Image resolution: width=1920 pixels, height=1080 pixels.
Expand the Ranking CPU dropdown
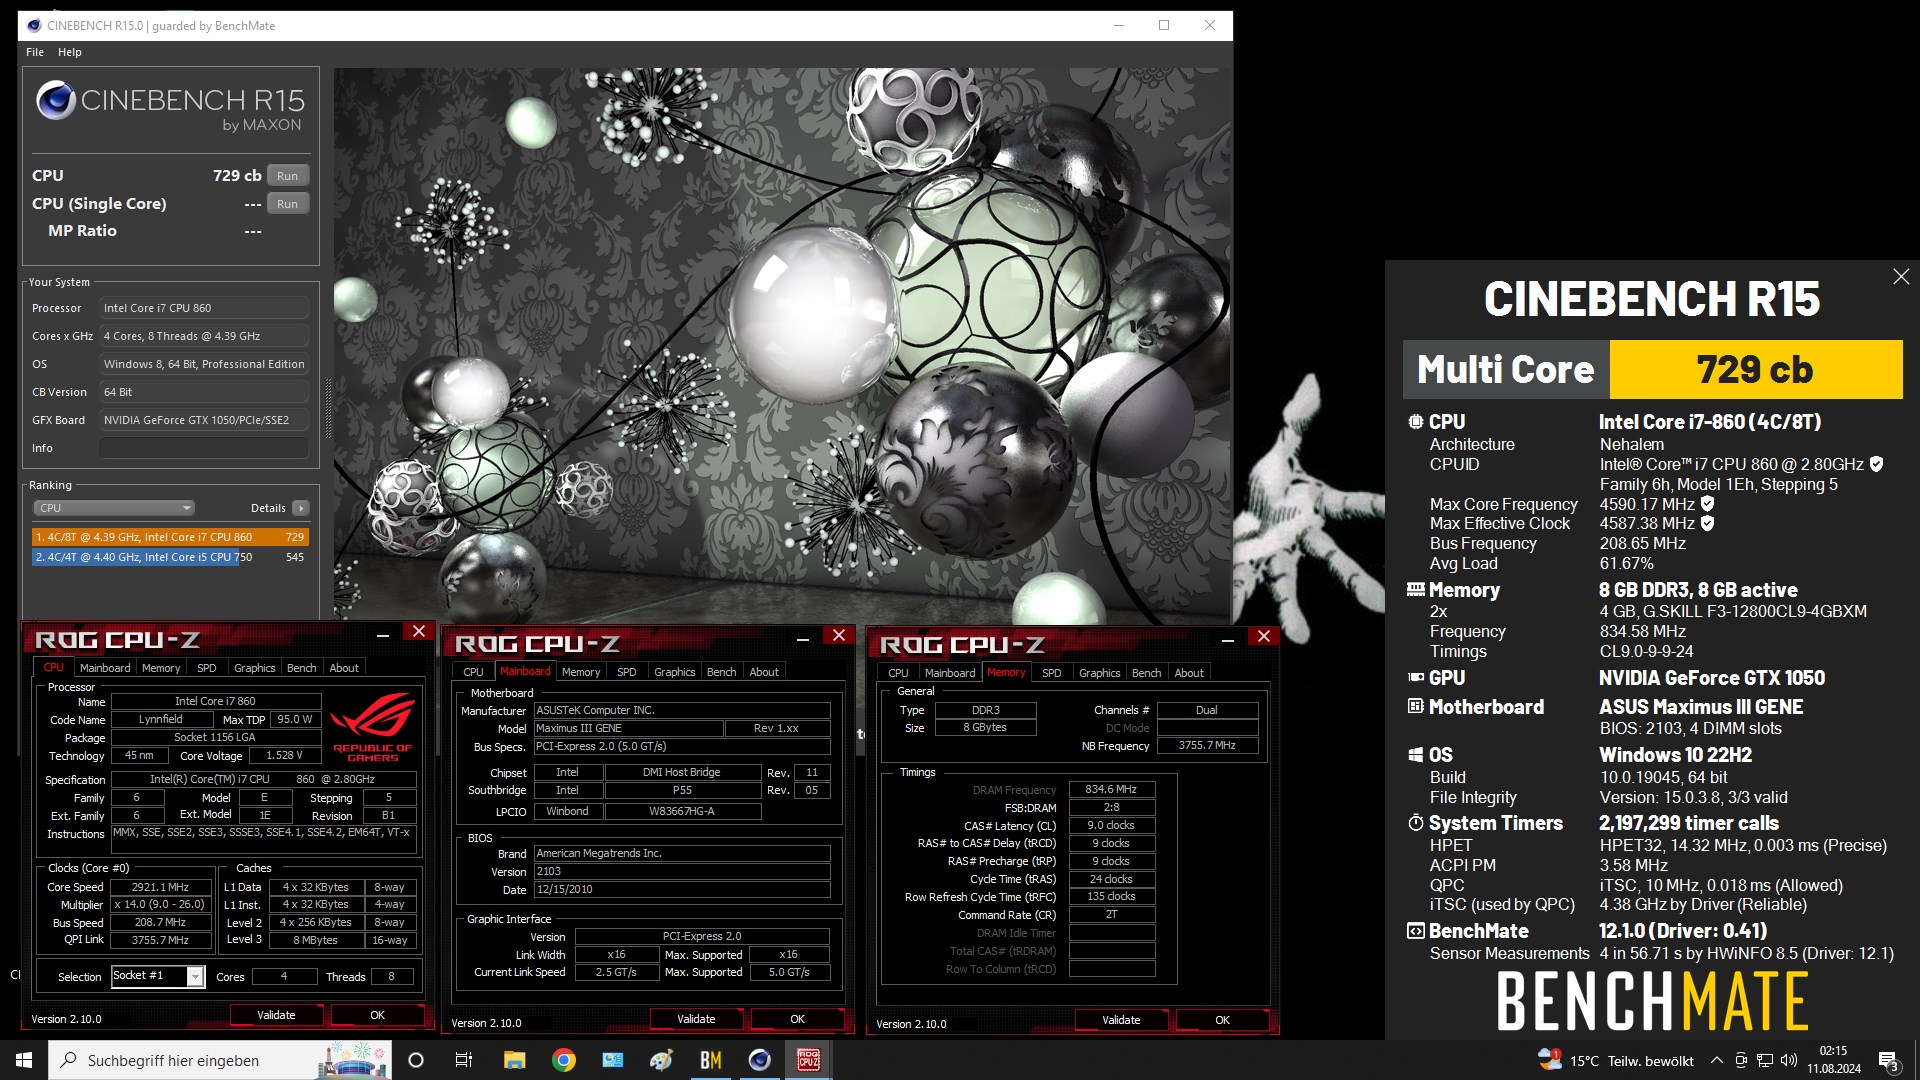114,508
